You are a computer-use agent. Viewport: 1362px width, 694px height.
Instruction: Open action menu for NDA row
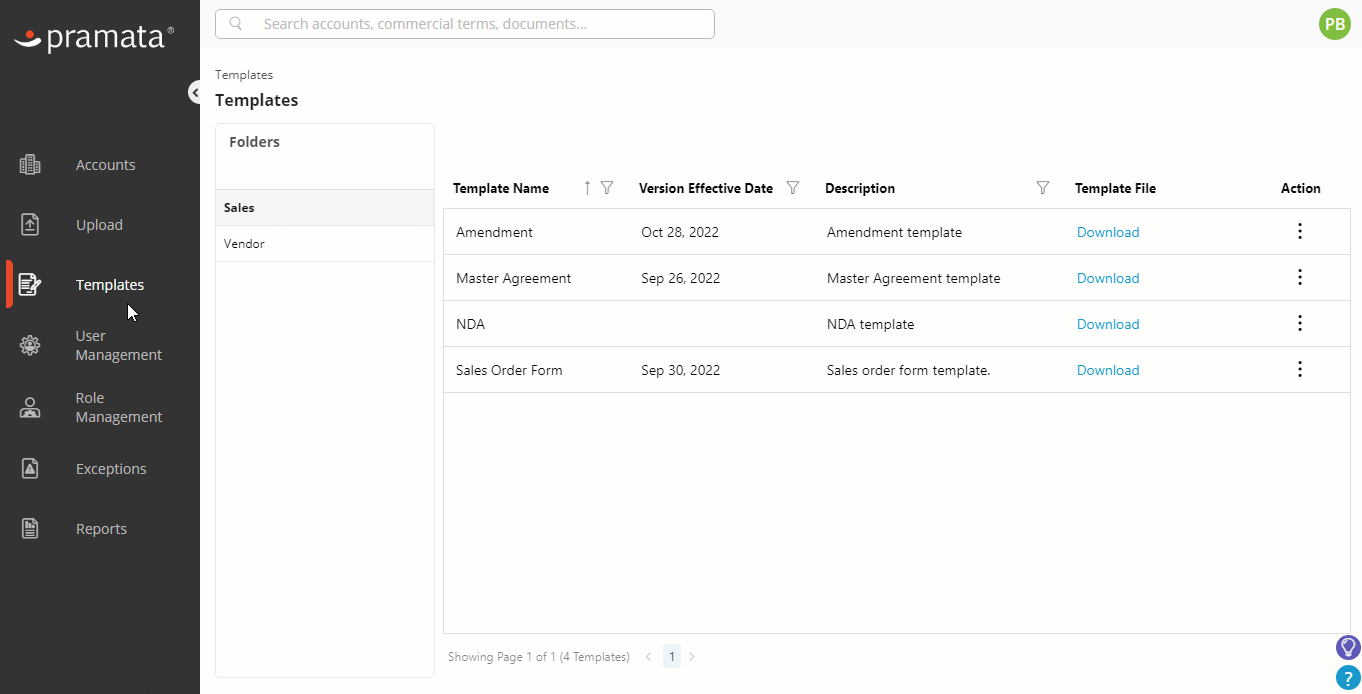(1300, 323)
